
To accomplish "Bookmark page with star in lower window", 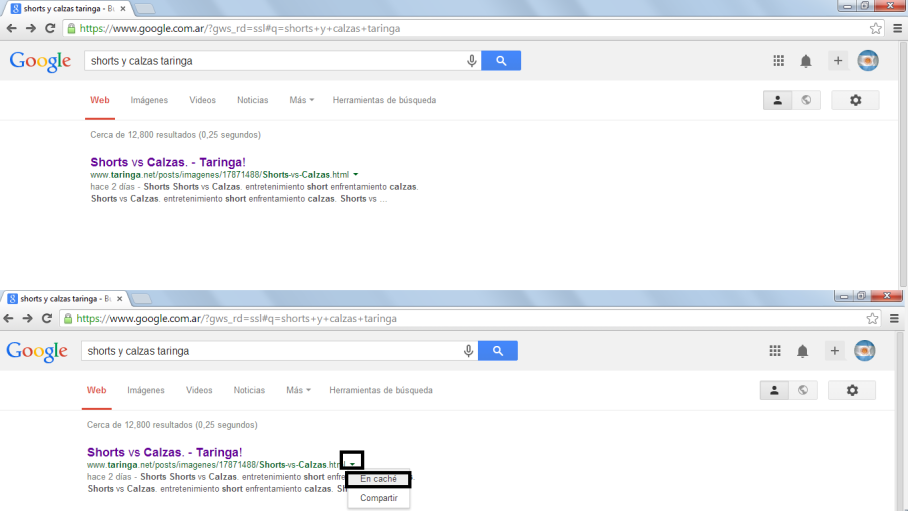I will tap(872, 319).
